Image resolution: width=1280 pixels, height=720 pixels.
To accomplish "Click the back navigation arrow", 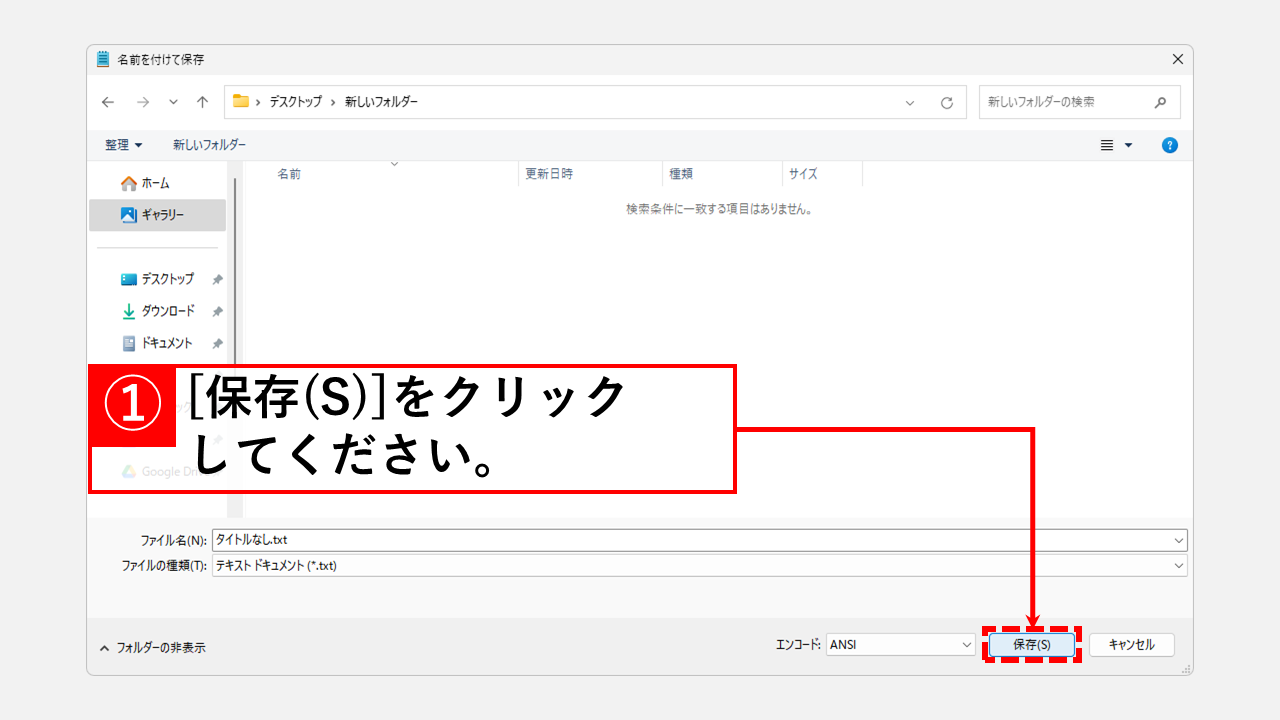I will [x=108, y=102].
